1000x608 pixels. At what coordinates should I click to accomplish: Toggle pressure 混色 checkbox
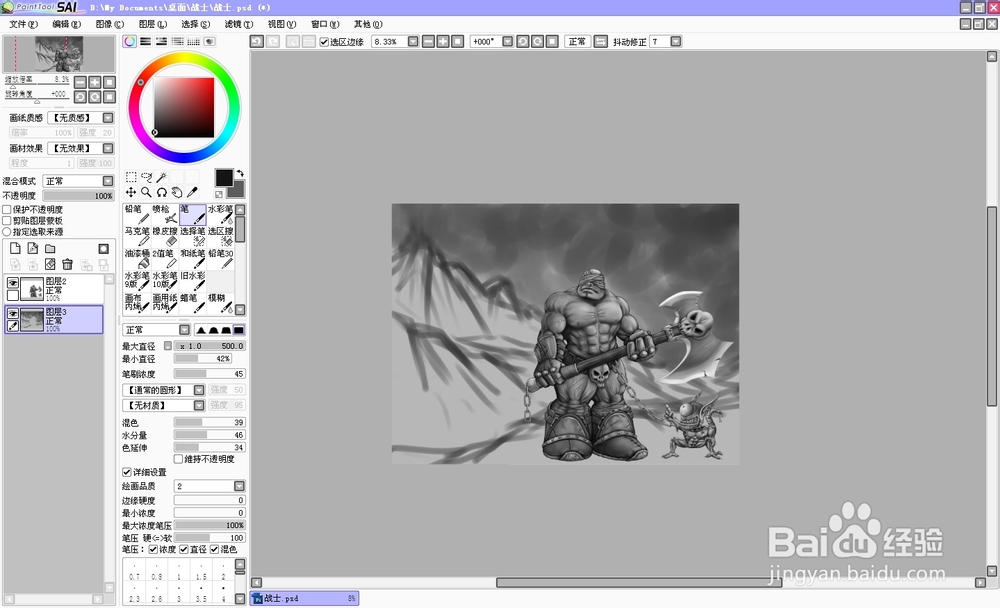point(214,549)
